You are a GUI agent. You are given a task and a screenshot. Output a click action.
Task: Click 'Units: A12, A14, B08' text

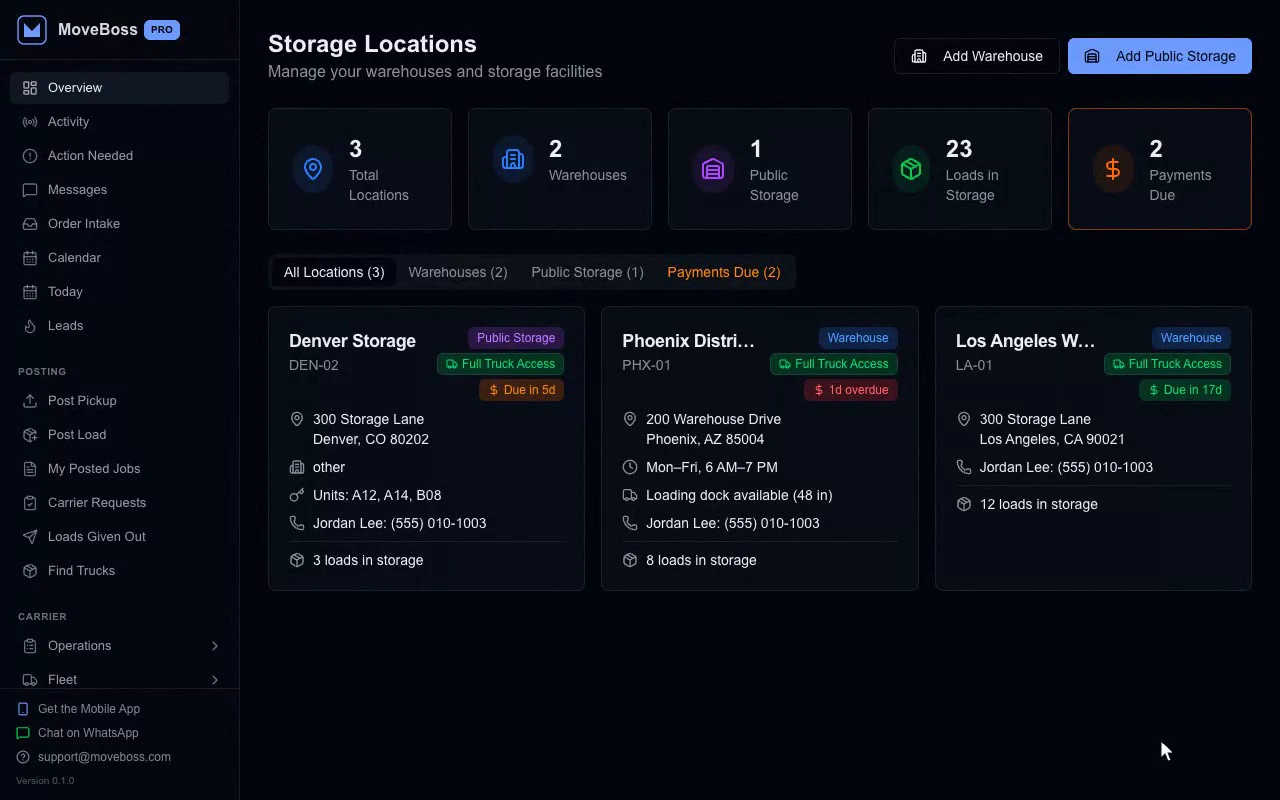pos(377,495)
